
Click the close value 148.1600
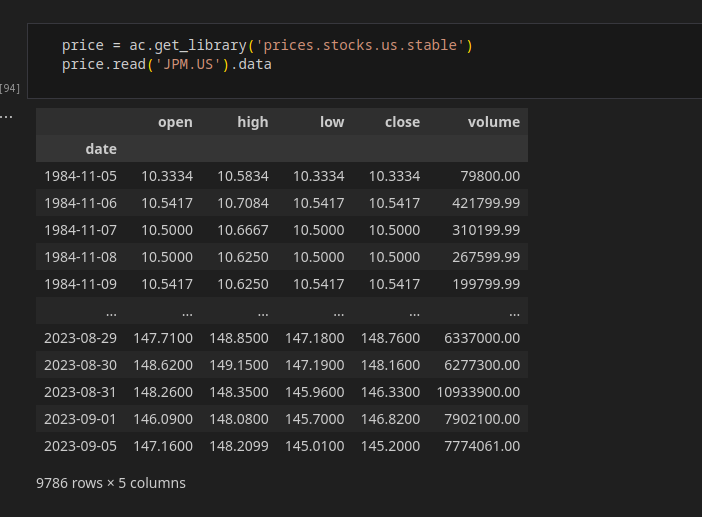pos(390,365)
